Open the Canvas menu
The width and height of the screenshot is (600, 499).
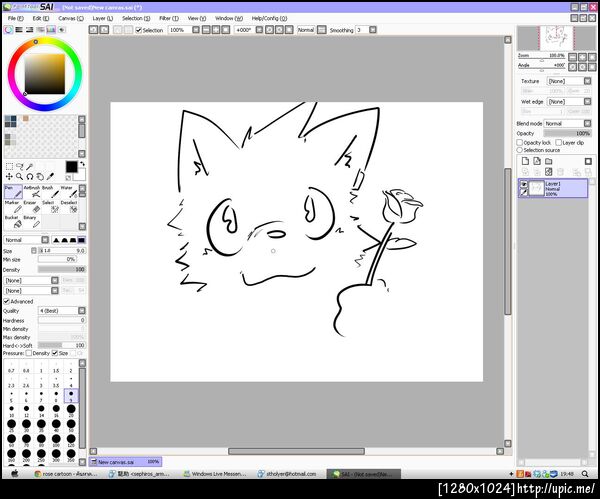tap(71, 18)
